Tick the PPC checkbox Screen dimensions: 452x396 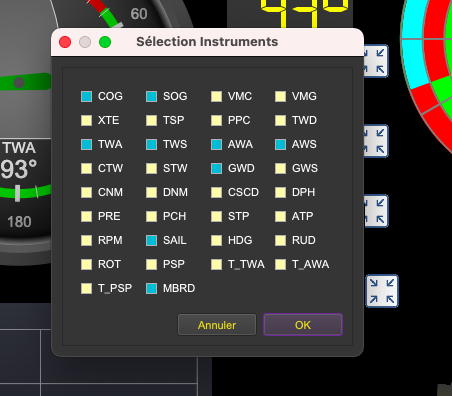click(217, 120)
